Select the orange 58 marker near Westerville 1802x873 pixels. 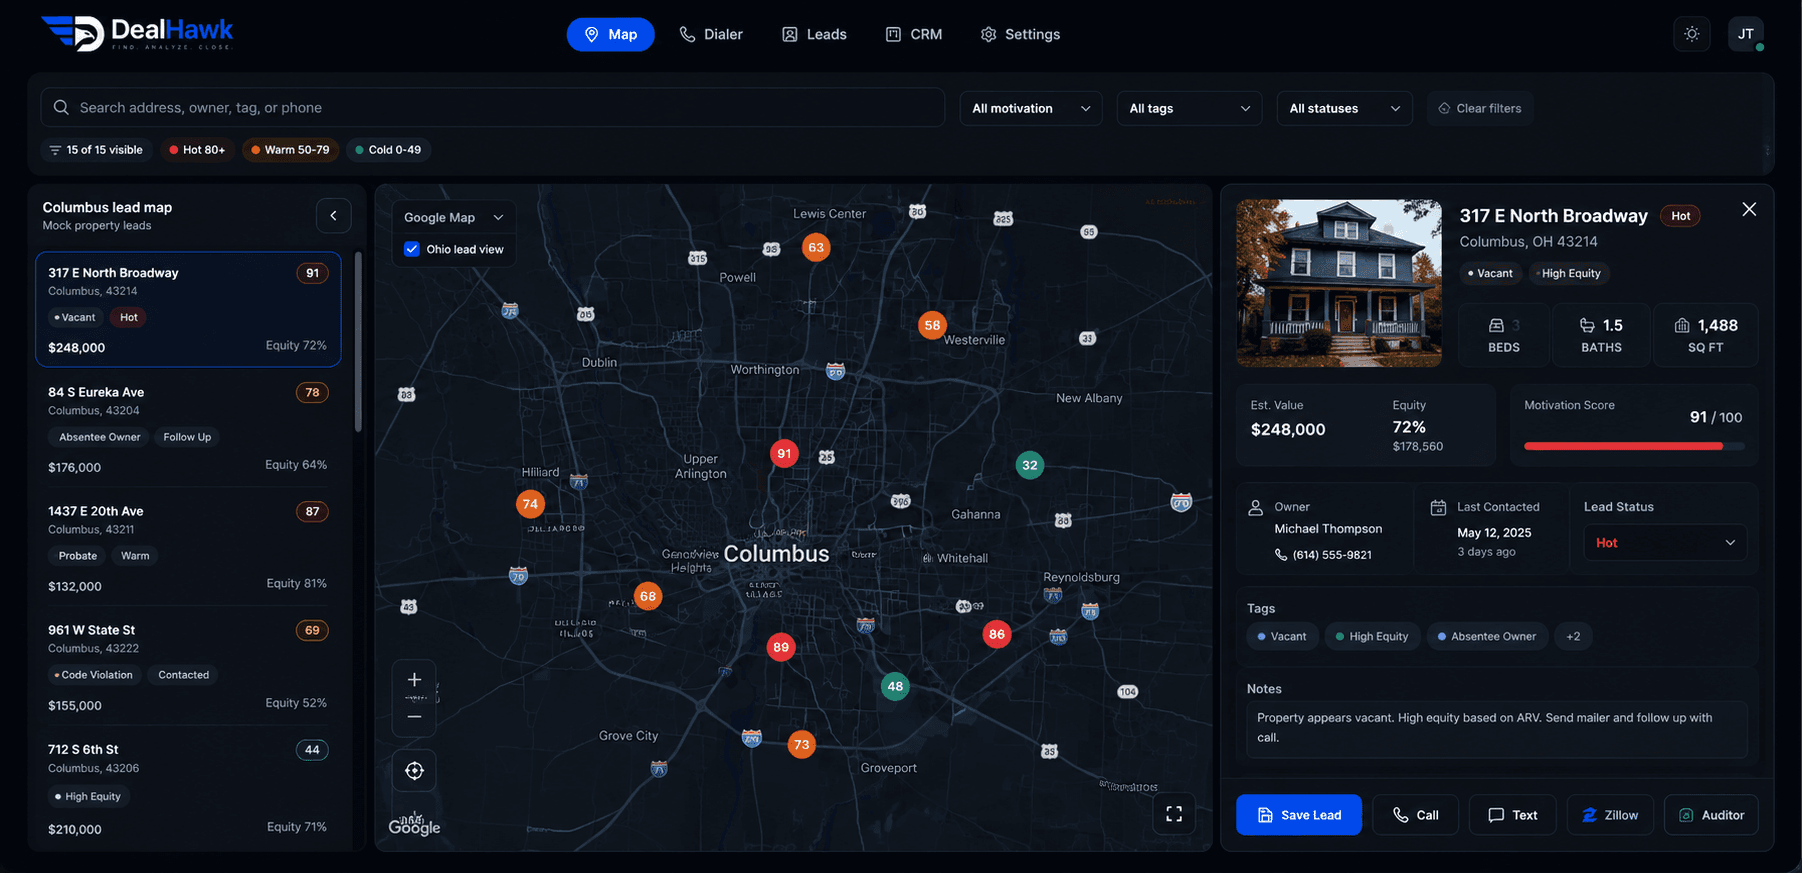(x=932, y=325)
